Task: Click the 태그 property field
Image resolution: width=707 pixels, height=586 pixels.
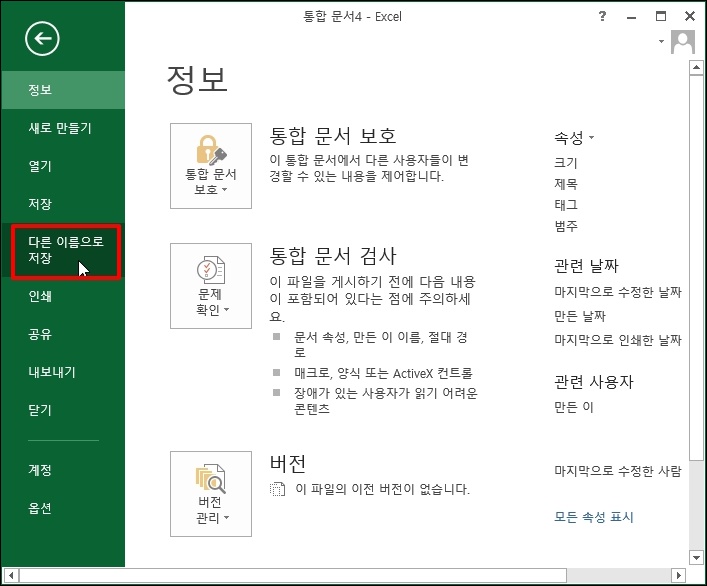Action: click(565, 205)
